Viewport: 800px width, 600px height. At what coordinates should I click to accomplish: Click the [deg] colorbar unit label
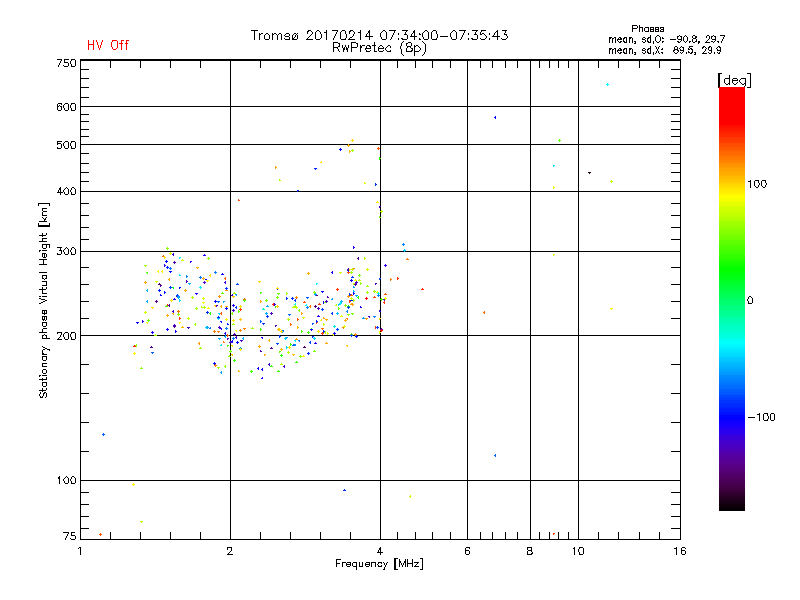[734, 79]
